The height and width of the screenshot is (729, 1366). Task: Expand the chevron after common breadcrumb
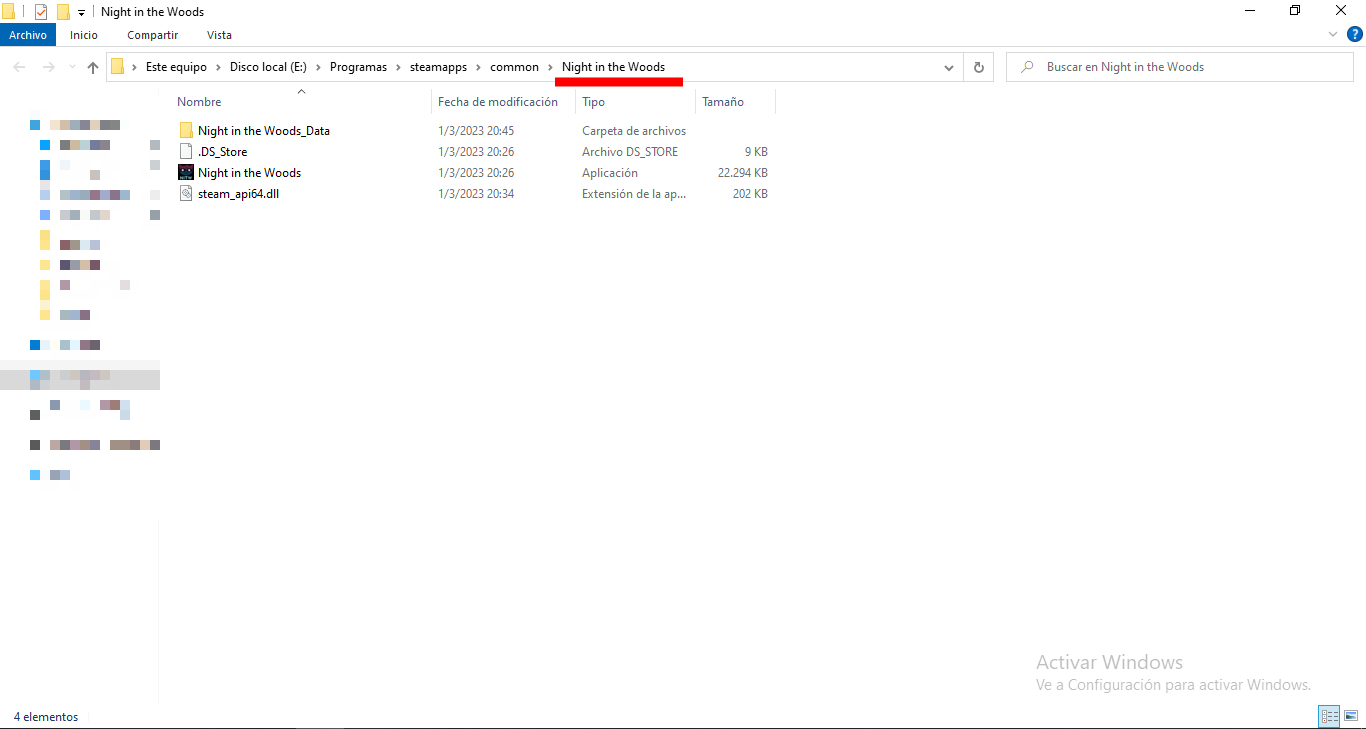(x=550, y=67)
